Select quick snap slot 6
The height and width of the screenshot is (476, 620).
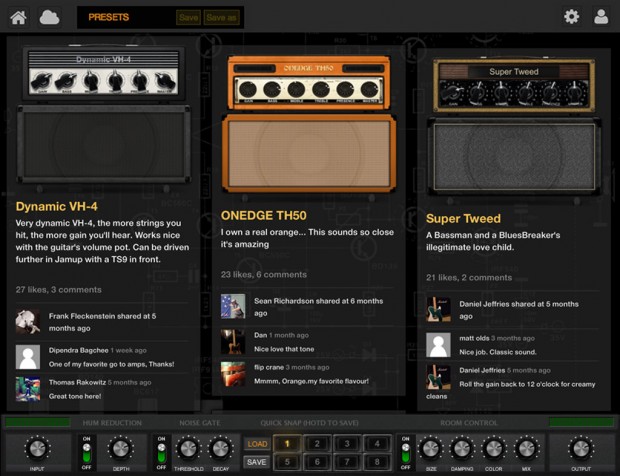317,462
